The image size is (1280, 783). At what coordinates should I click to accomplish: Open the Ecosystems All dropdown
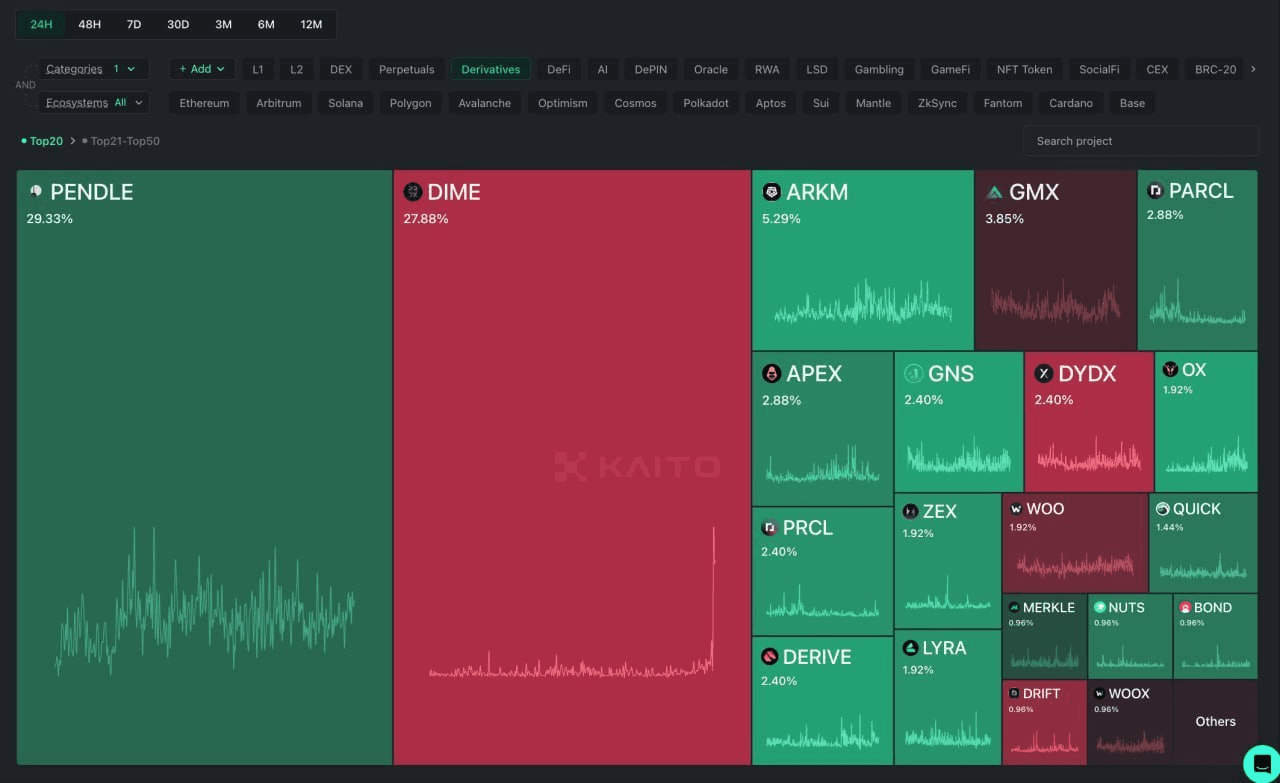[94, 103]
